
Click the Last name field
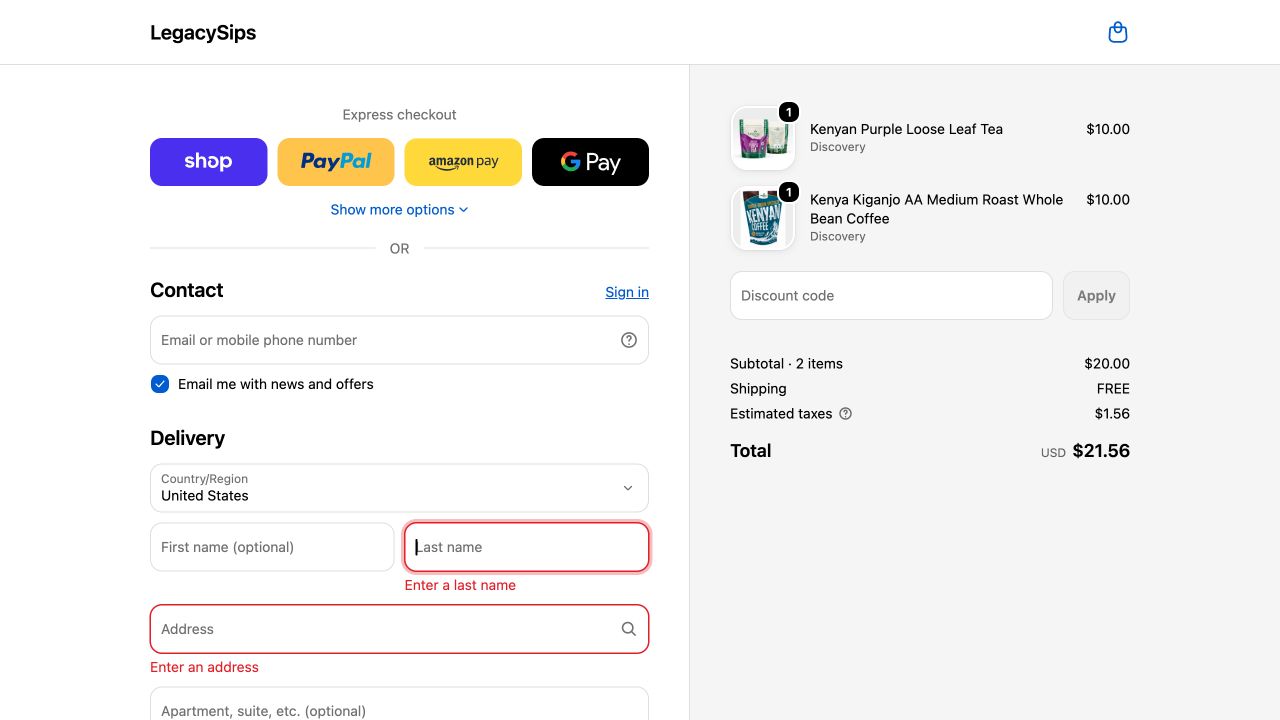coord(527,547)
